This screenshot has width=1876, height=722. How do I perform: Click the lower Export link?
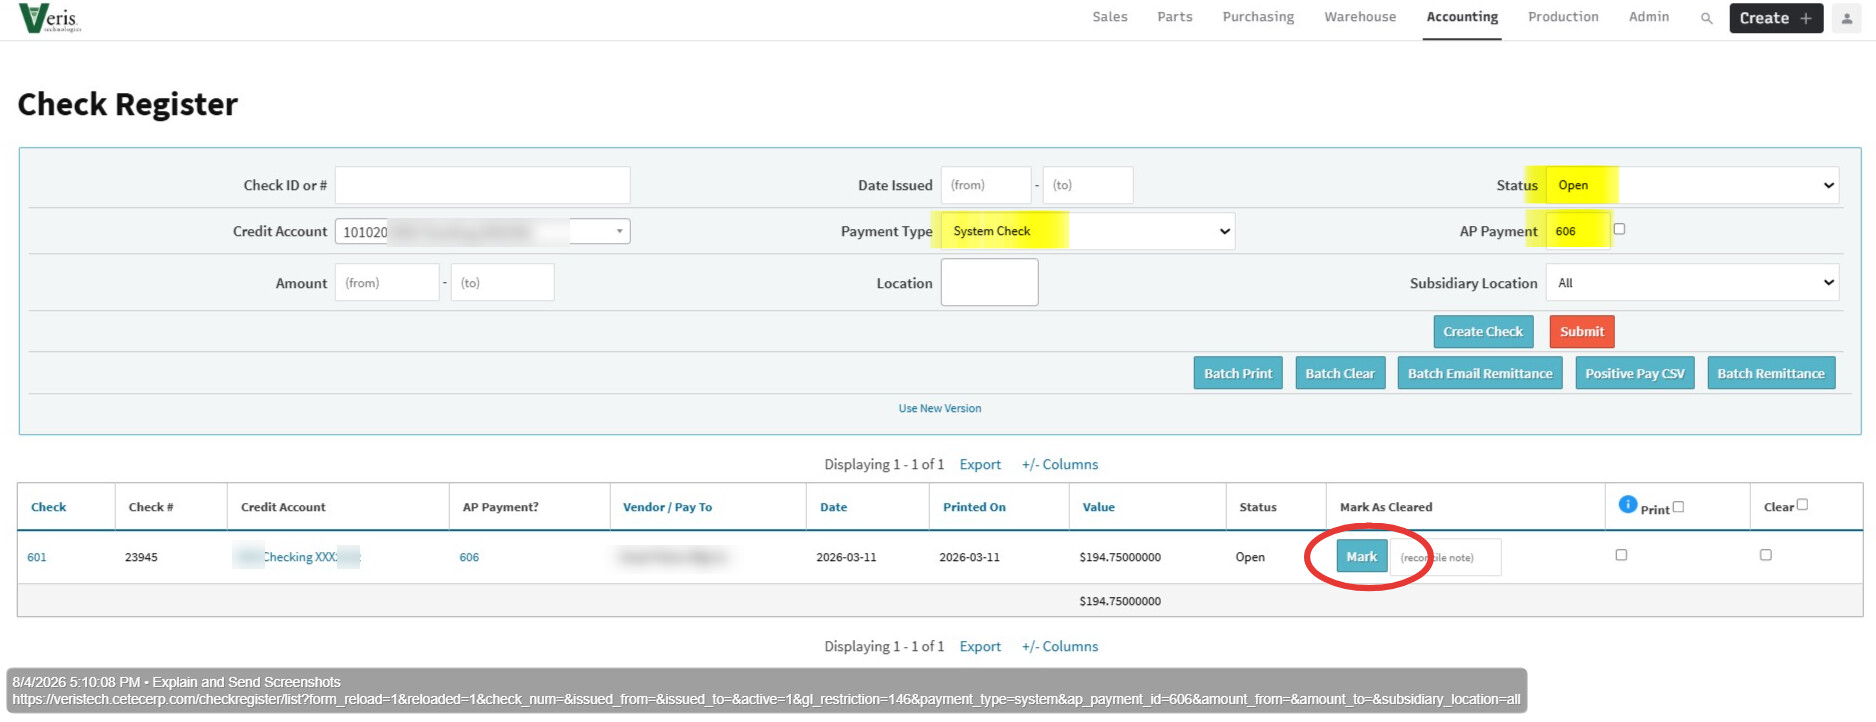point(980,646)
